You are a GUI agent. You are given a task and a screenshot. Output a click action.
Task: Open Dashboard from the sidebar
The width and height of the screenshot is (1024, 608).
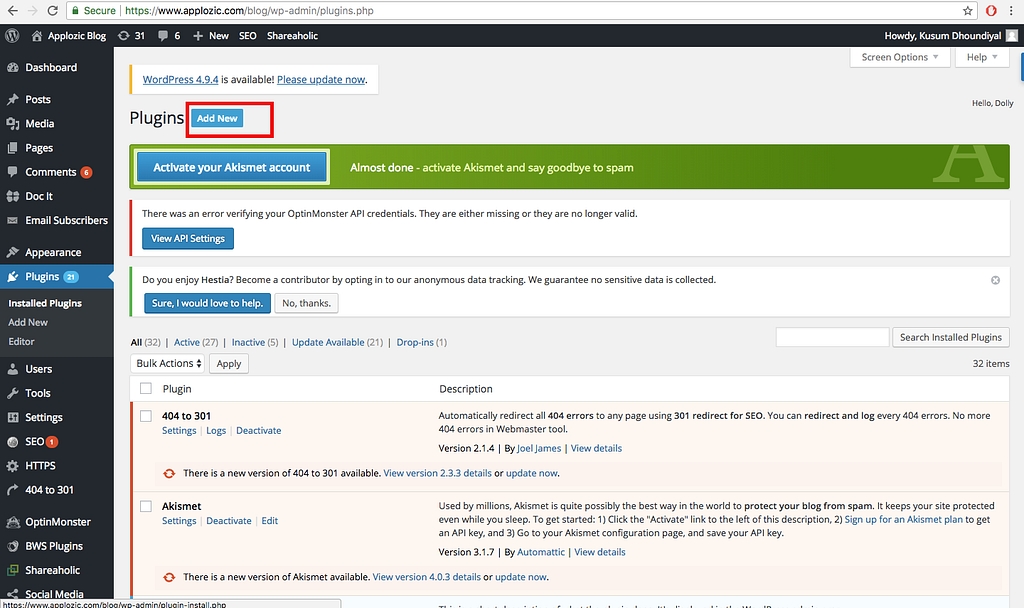coord(50,68)
